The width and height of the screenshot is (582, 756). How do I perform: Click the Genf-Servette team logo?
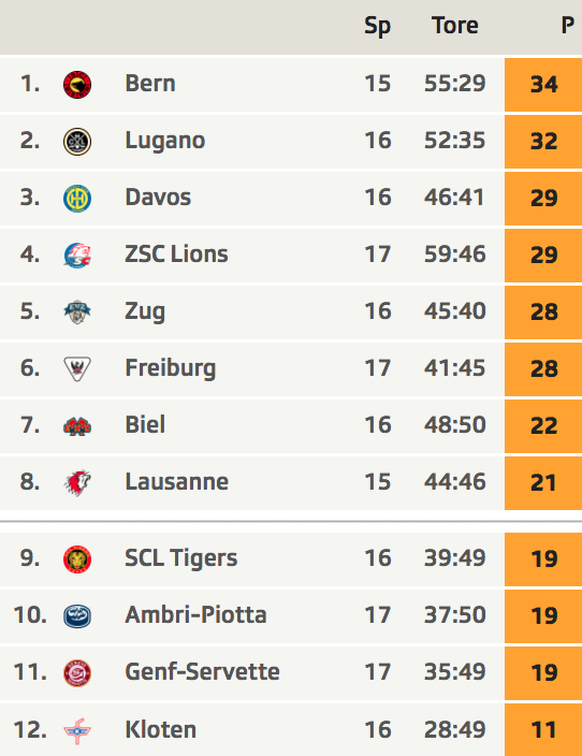click(x=77, y=673)
